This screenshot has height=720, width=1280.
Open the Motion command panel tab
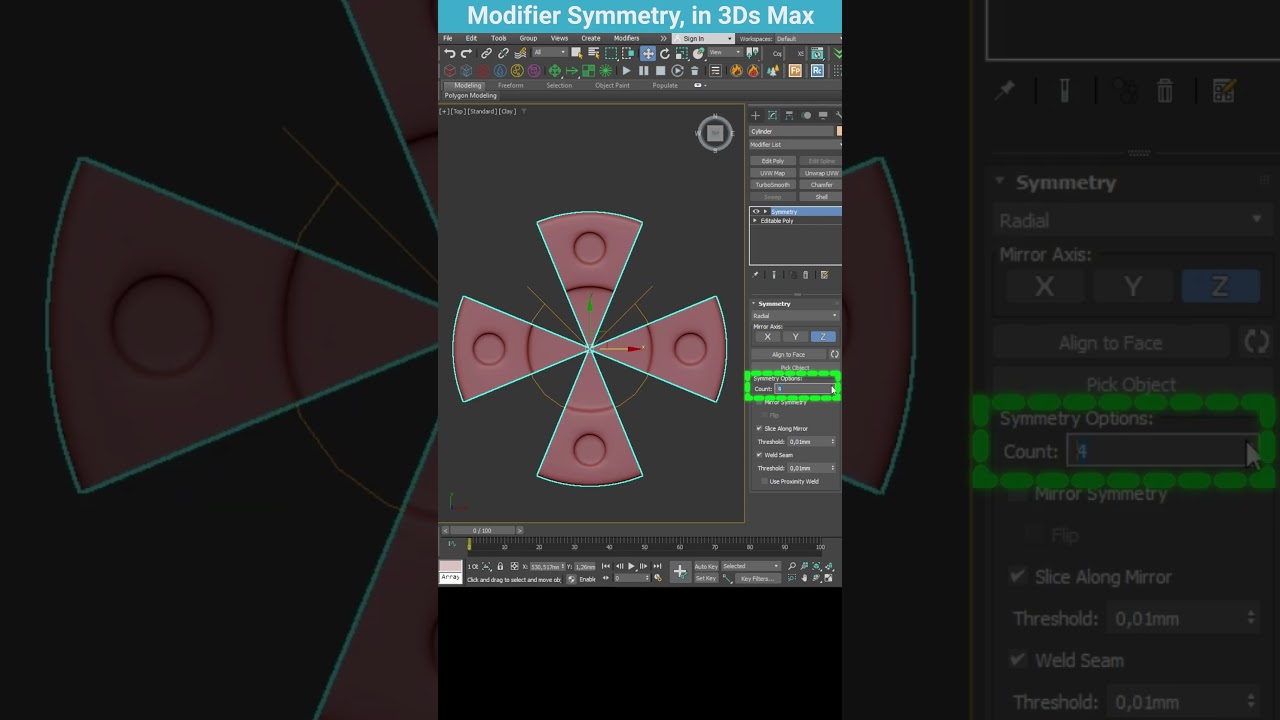pyautogui.click(x=806, y=115)
